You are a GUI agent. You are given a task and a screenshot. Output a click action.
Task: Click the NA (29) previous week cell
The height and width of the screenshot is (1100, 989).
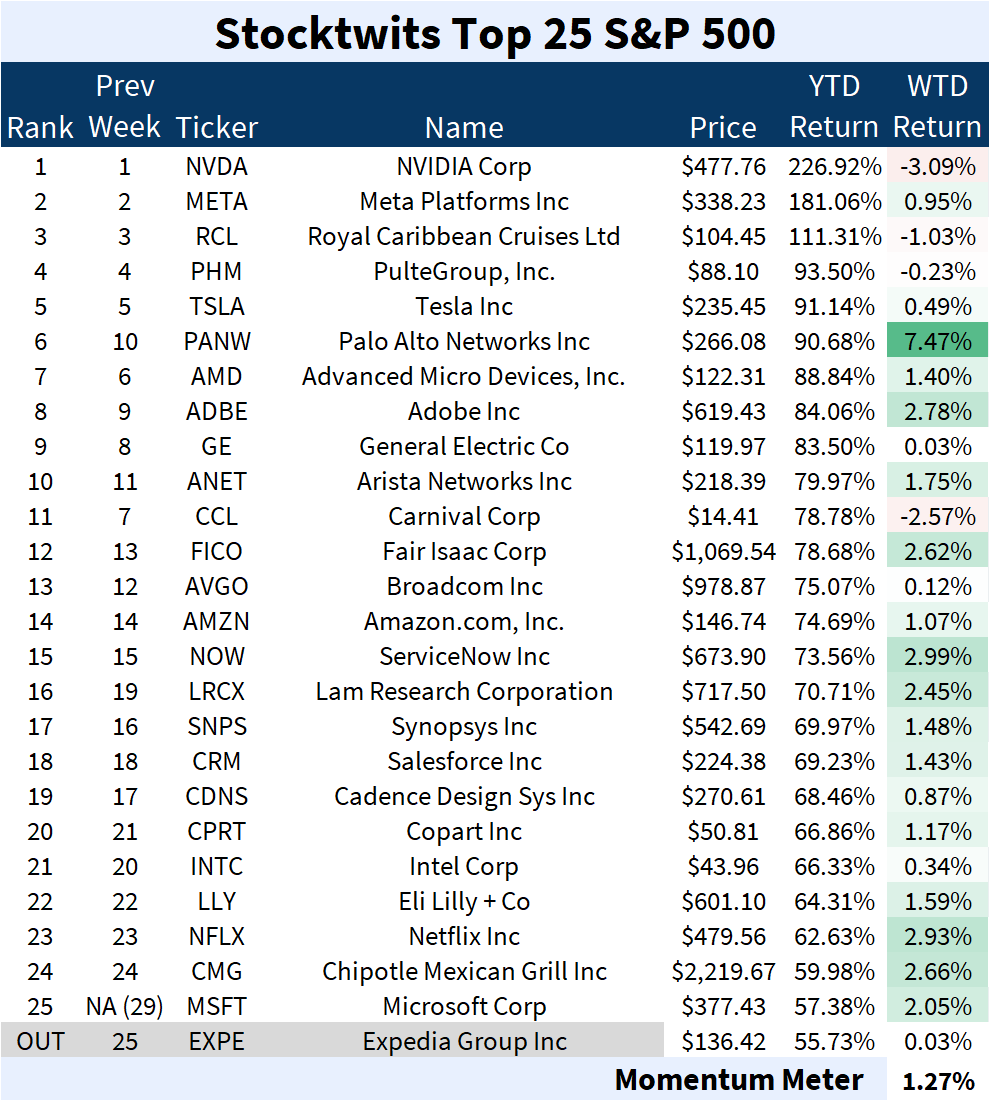tap(124, 1007)
